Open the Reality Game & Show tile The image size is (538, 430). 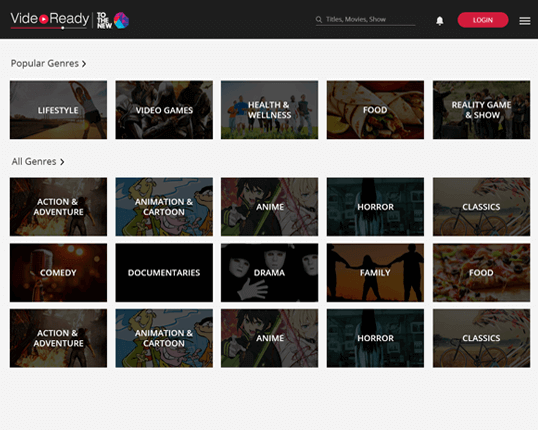tap(481, 110)
